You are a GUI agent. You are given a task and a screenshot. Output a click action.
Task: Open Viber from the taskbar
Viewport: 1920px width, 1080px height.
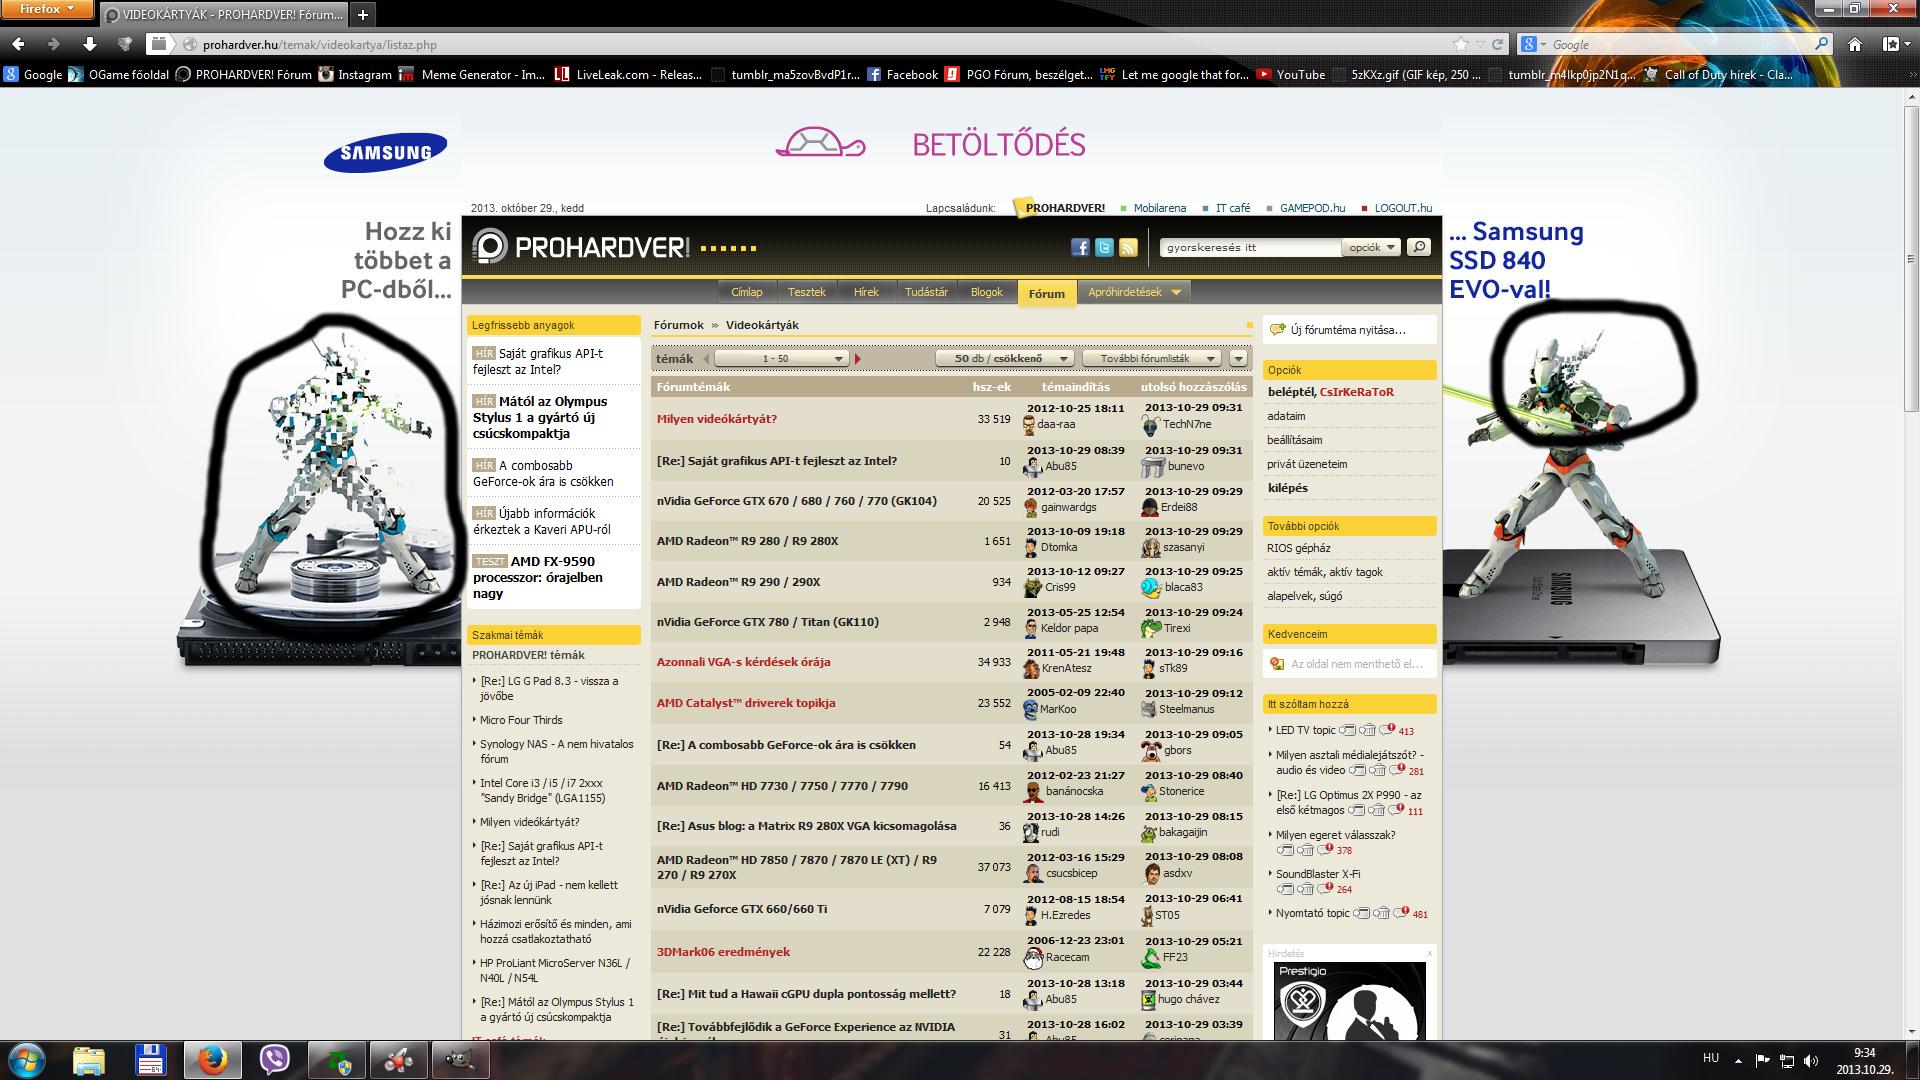pos(274,1060)
